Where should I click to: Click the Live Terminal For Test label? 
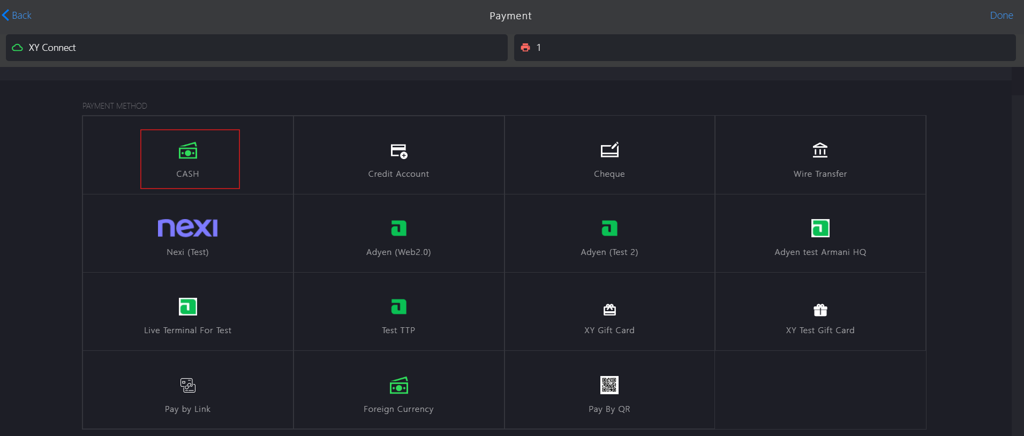click(188, 330)
